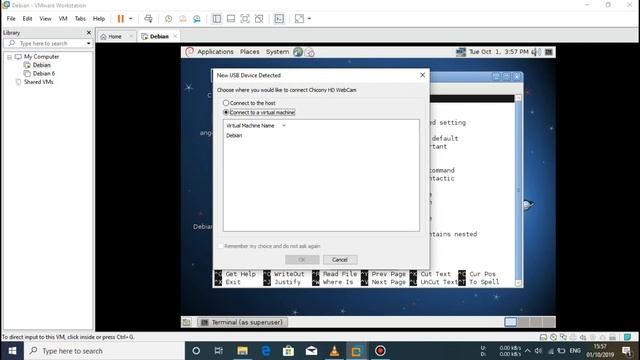Open Task View on the taskbar
This screenshot has width=640, height=360.
pos(219,351)
